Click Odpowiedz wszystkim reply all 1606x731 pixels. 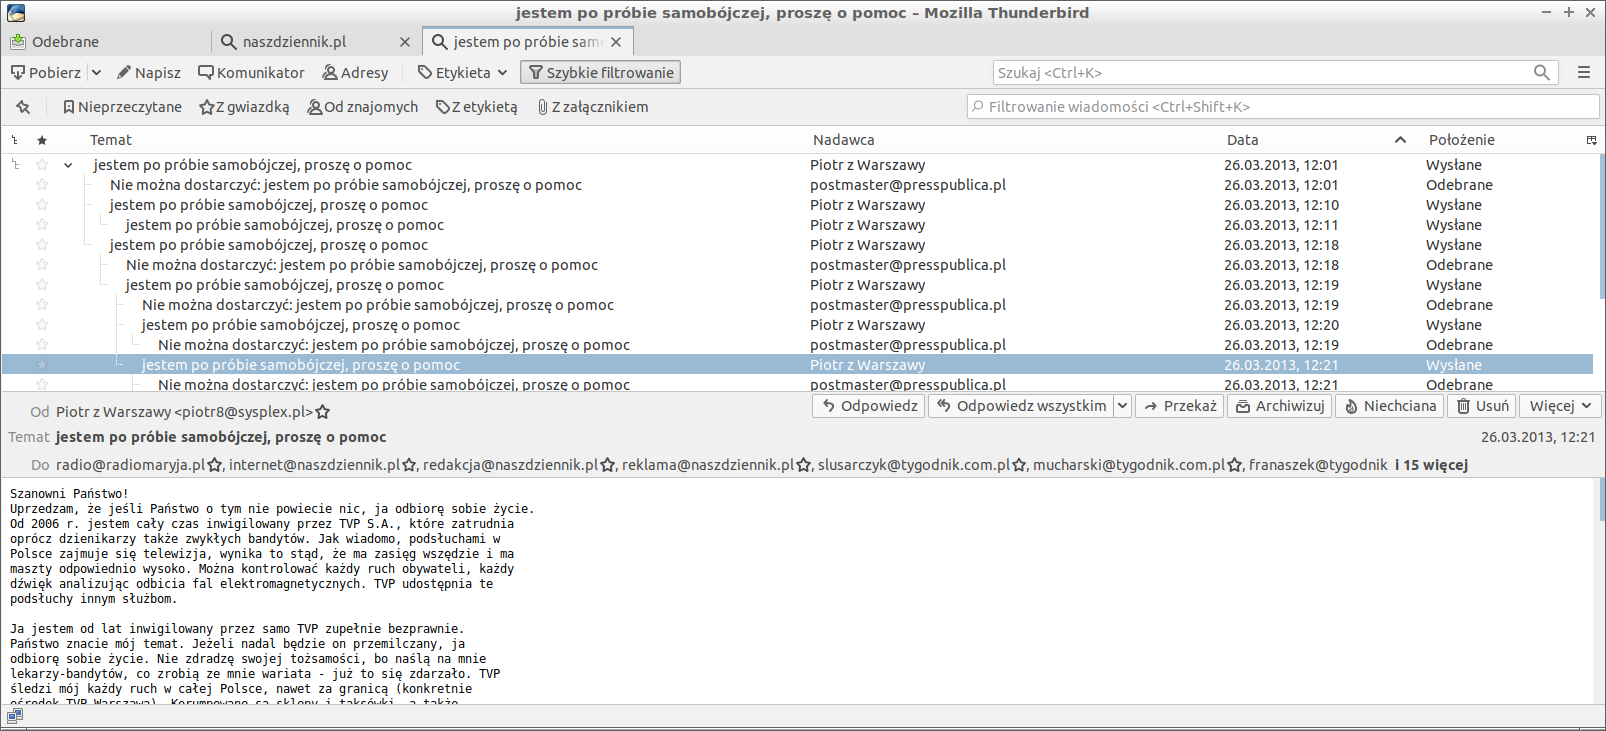tap(1021, 406)
